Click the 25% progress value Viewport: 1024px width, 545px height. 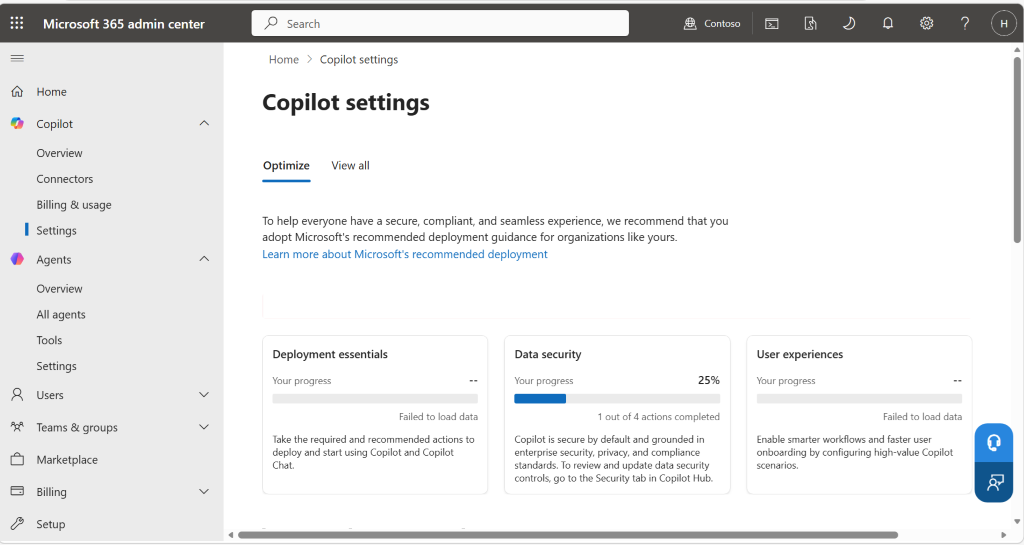pyautogui.click(x=709, y=381)
